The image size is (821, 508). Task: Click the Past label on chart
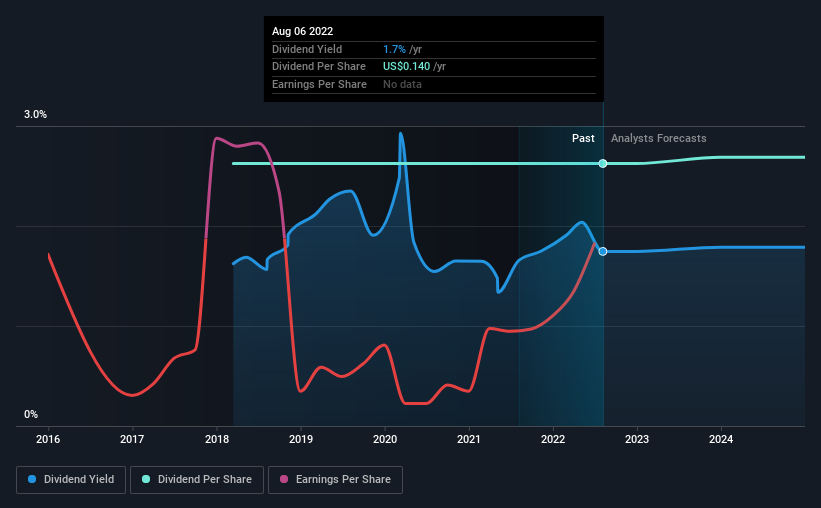(x=583, y=138)
